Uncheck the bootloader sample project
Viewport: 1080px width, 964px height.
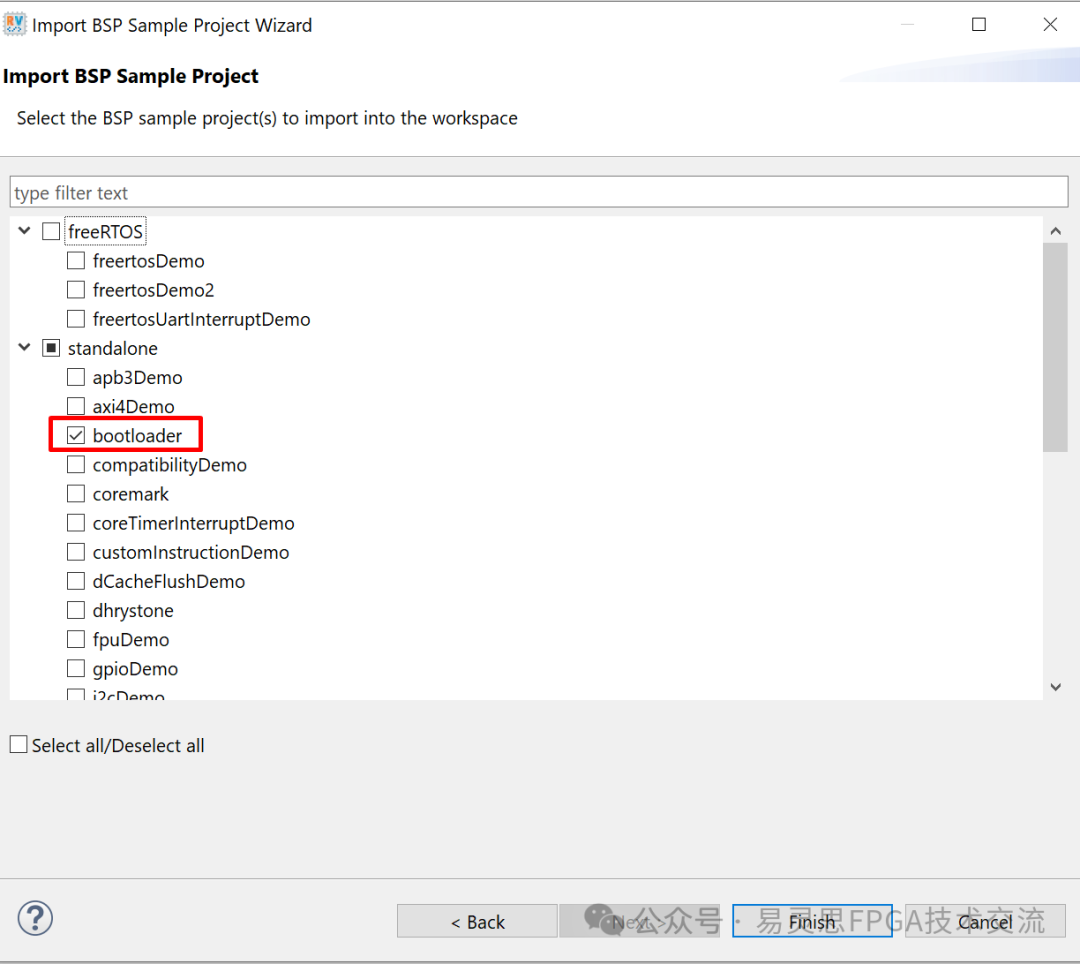coord(76,436)
